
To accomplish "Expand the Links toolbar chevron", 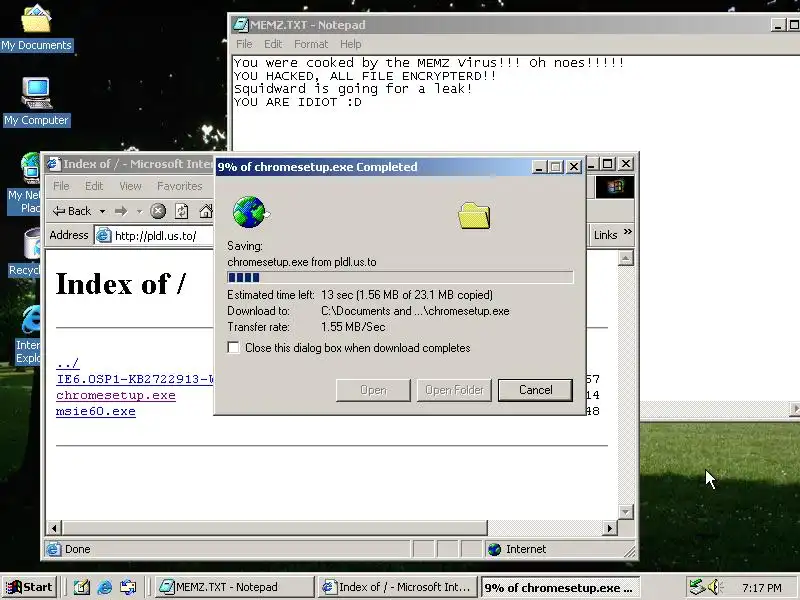I will pyautogui.click(x=628, y=232).
